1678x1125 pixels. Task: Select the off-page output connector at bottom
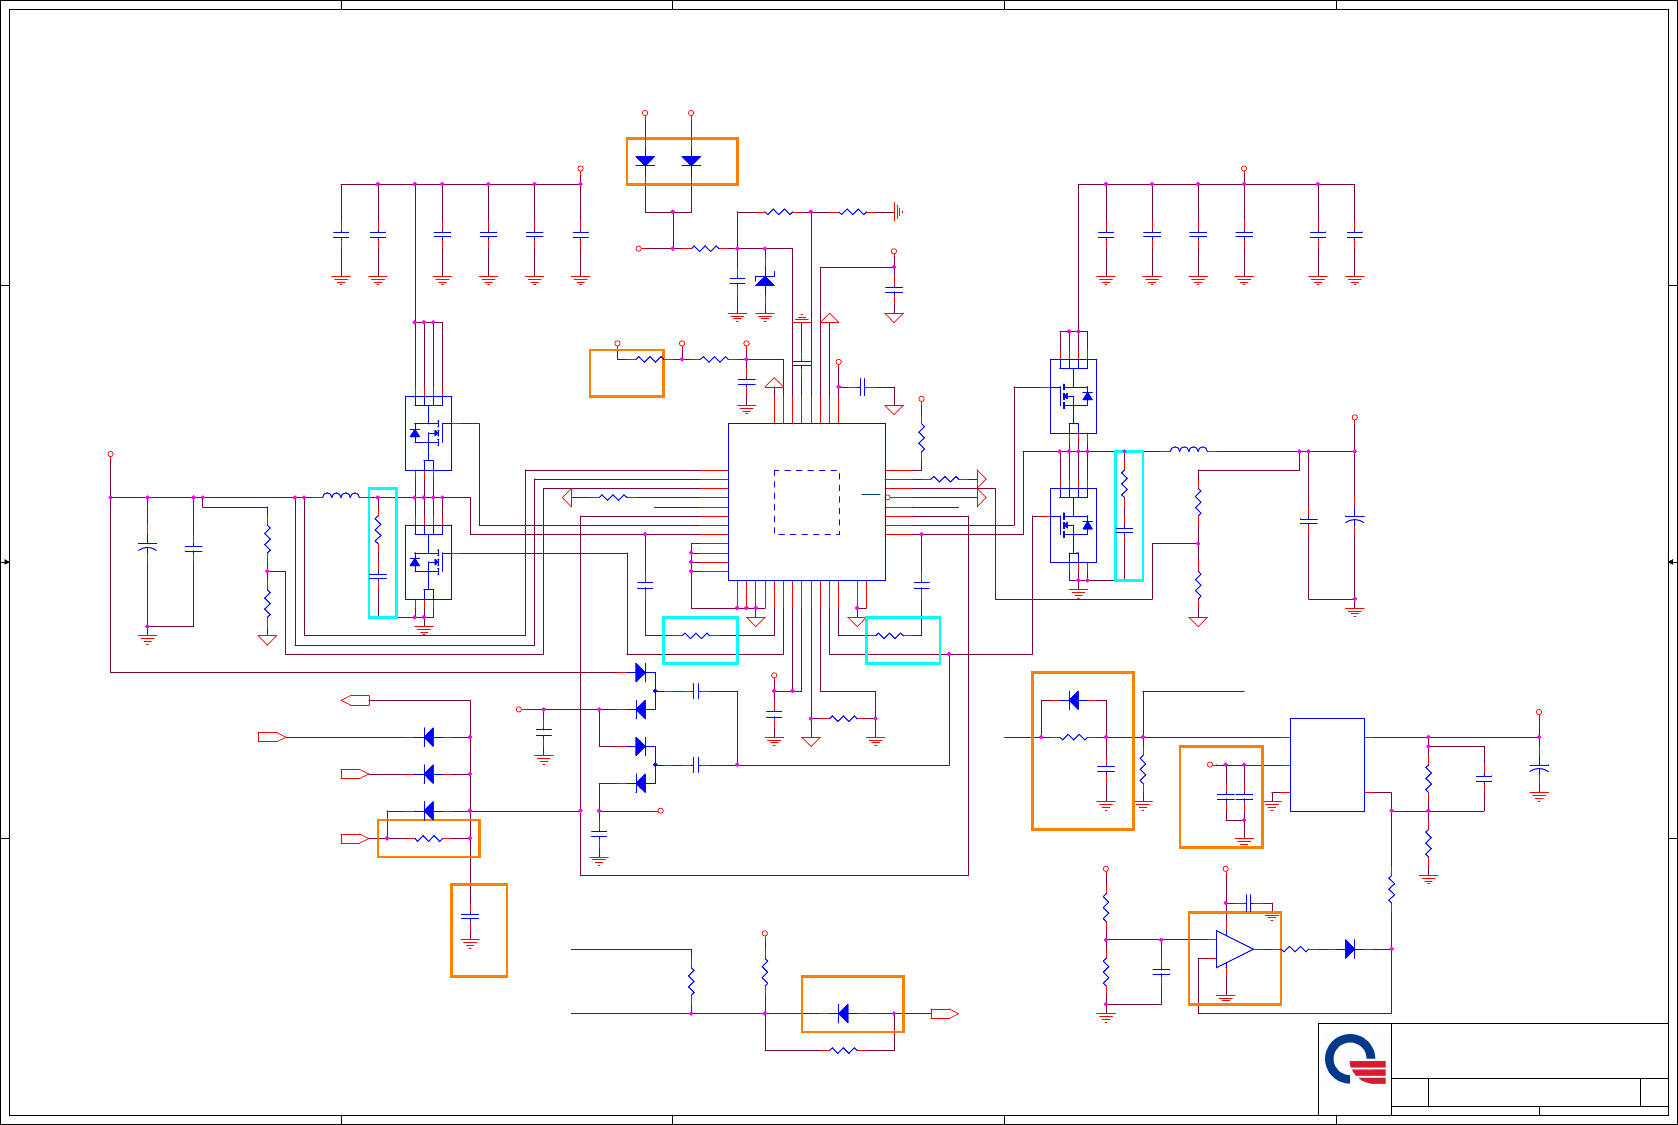(x=945, y=1014)
